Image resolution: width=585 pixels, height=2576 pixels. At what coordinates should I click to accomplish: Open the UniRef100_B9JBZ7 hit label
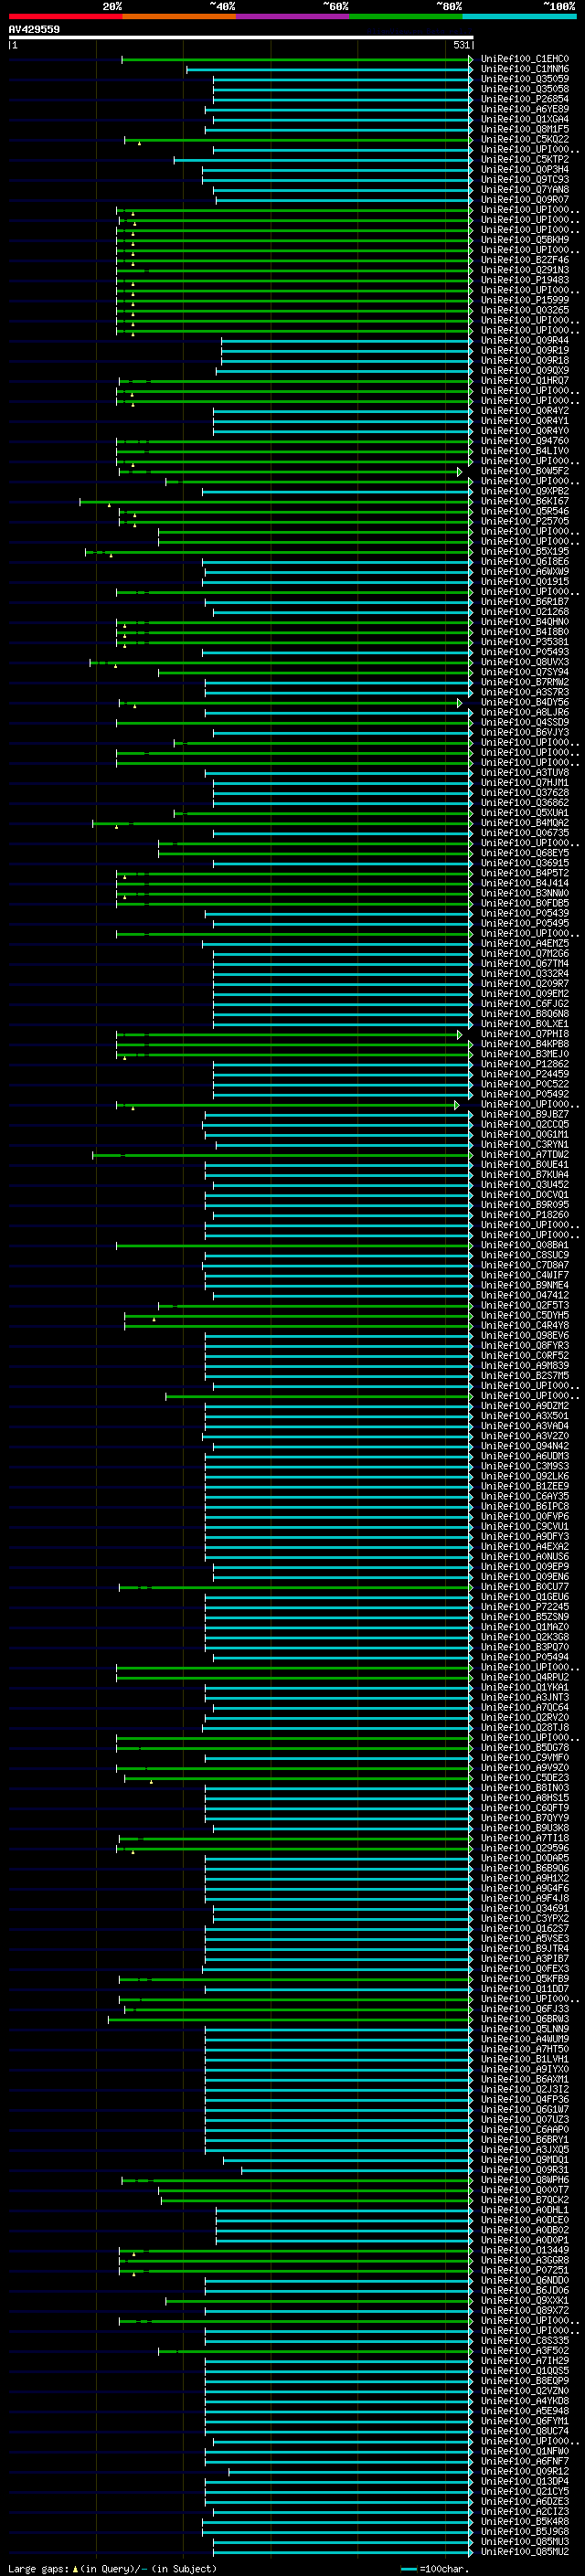(524, 1114)
